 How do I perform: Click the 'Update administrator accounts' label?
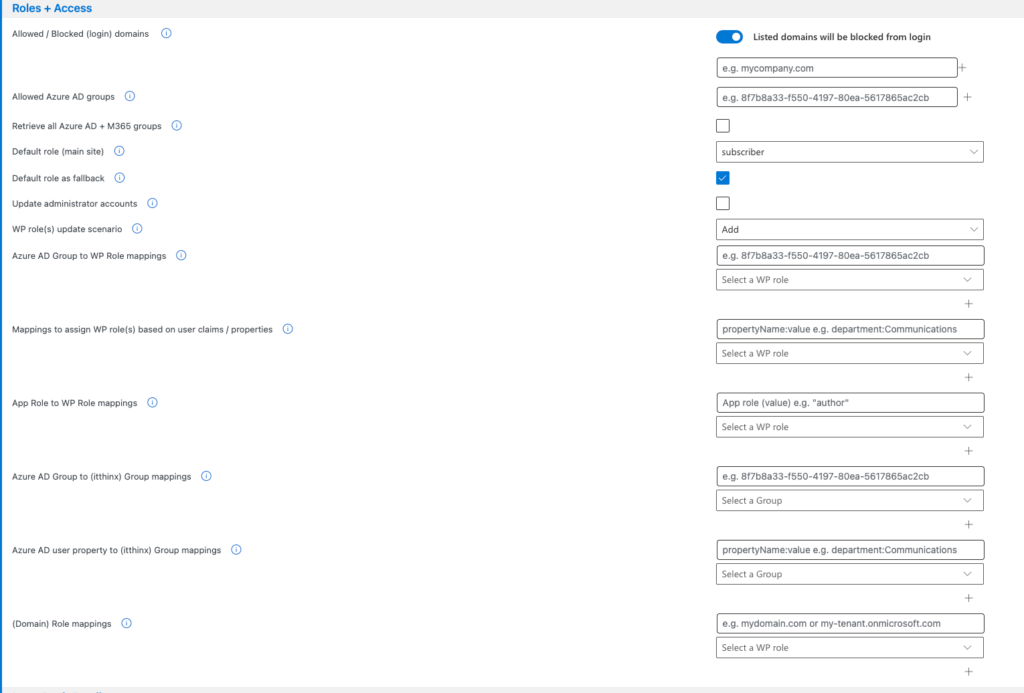click(x=74, y=204)
